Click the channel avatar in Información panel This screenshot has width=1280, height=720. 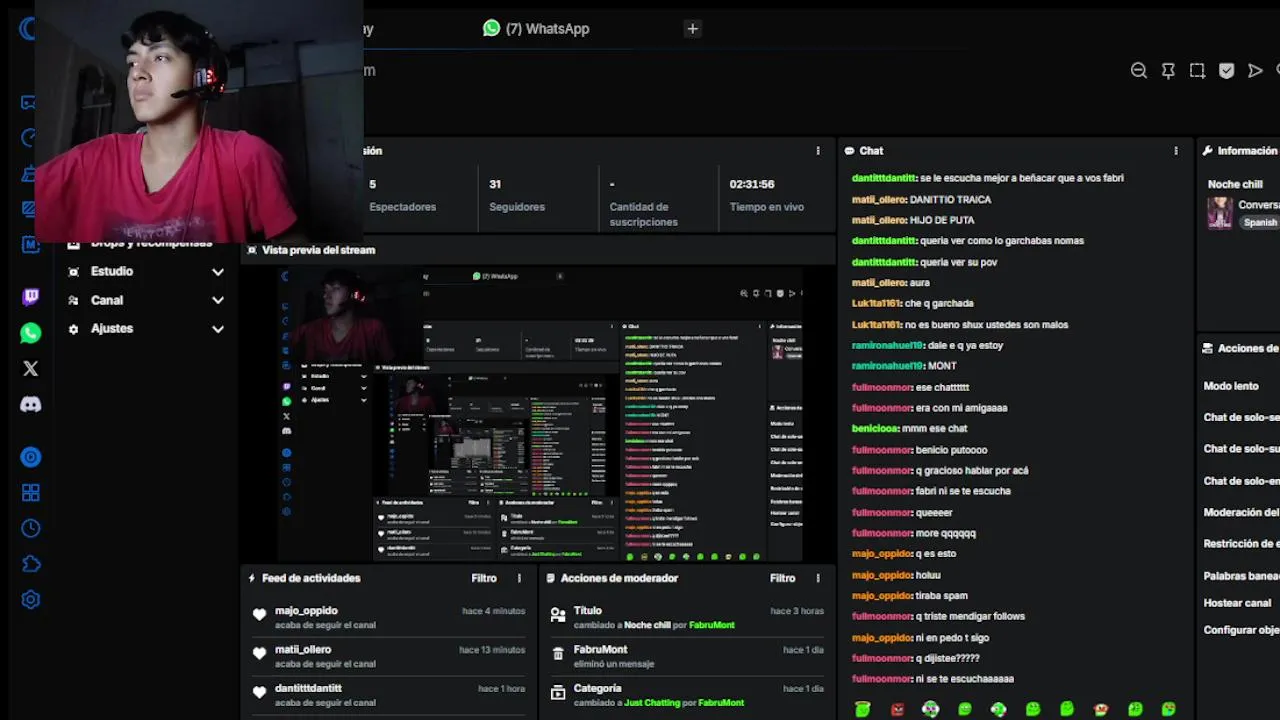coord(1220,212)
